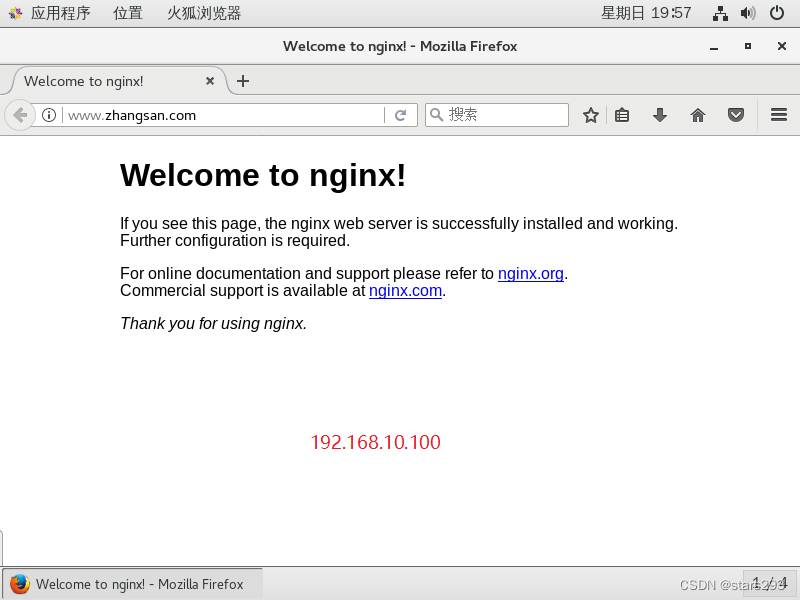
Task: Click the network status icon in top bar
Action: coord(720,13)
